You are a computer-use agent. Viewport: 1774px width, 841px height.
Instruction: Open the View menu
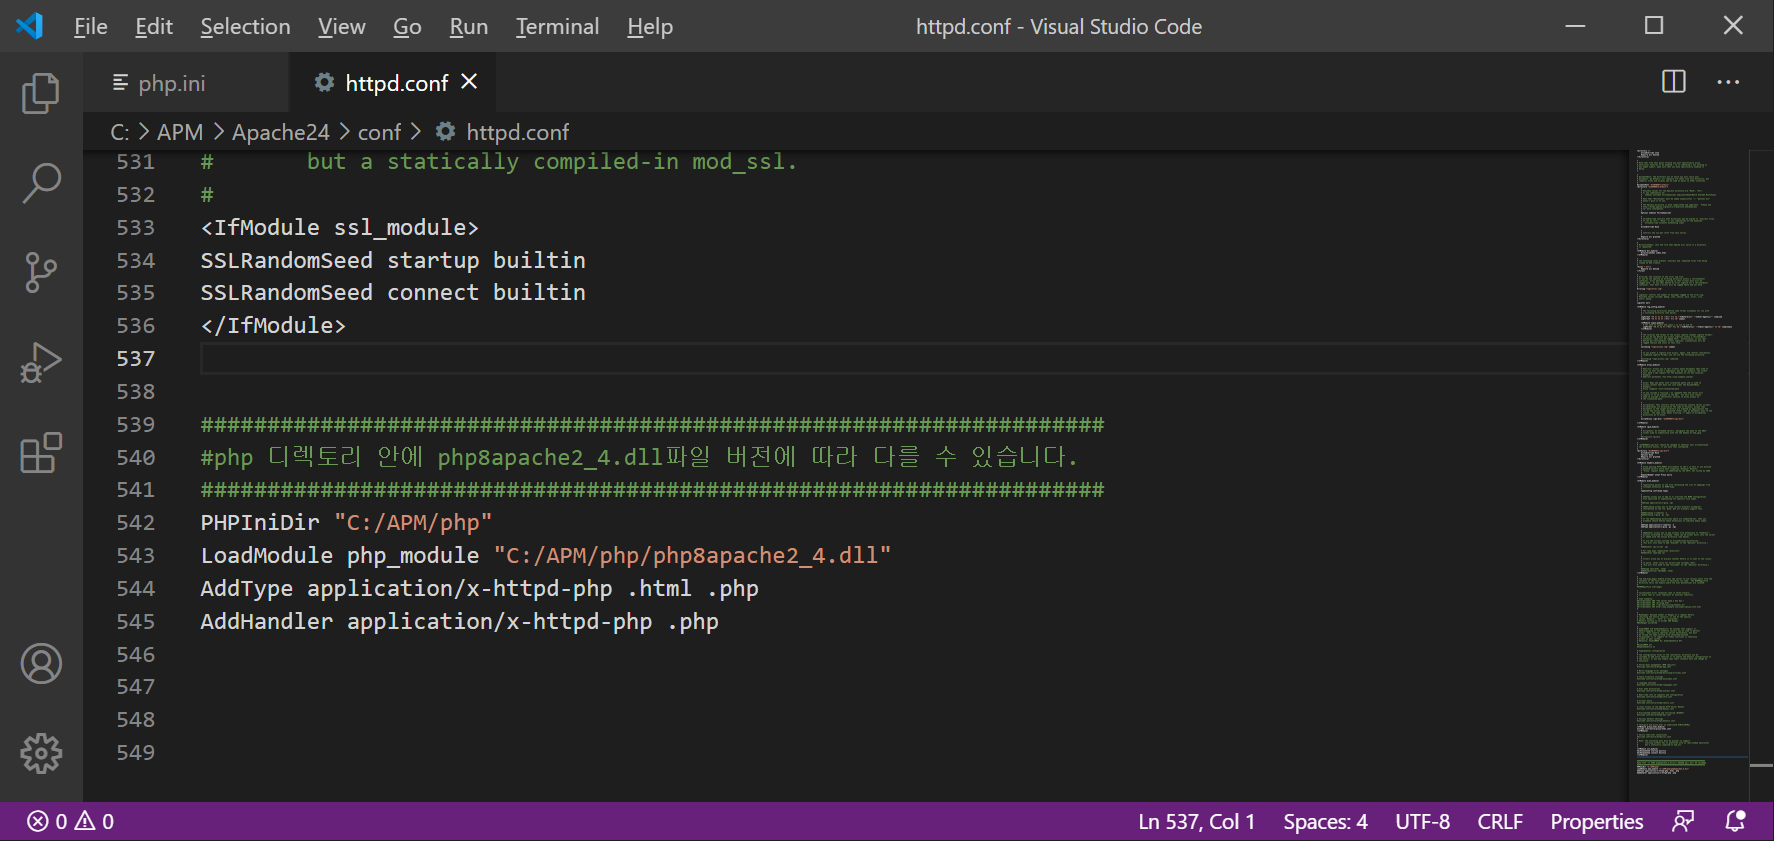tap(341, 26)
